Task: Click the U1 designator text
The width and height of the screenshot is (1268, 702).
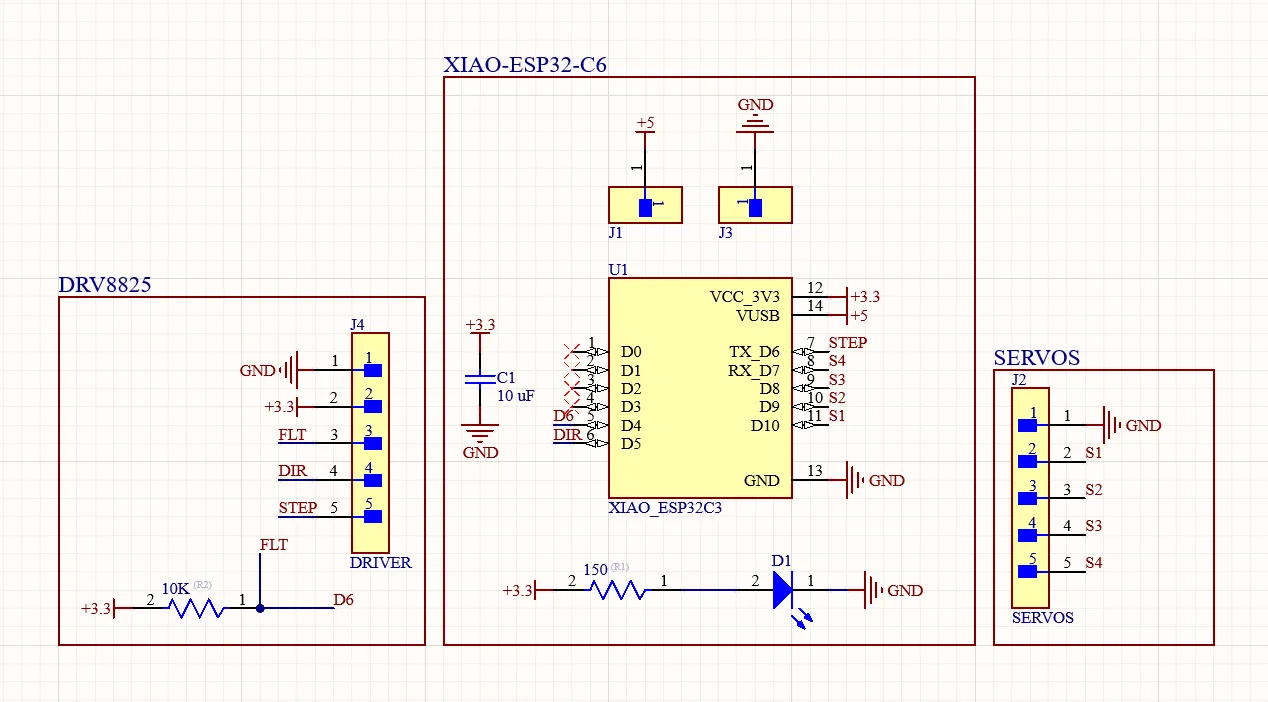Action: coord(618,269)
